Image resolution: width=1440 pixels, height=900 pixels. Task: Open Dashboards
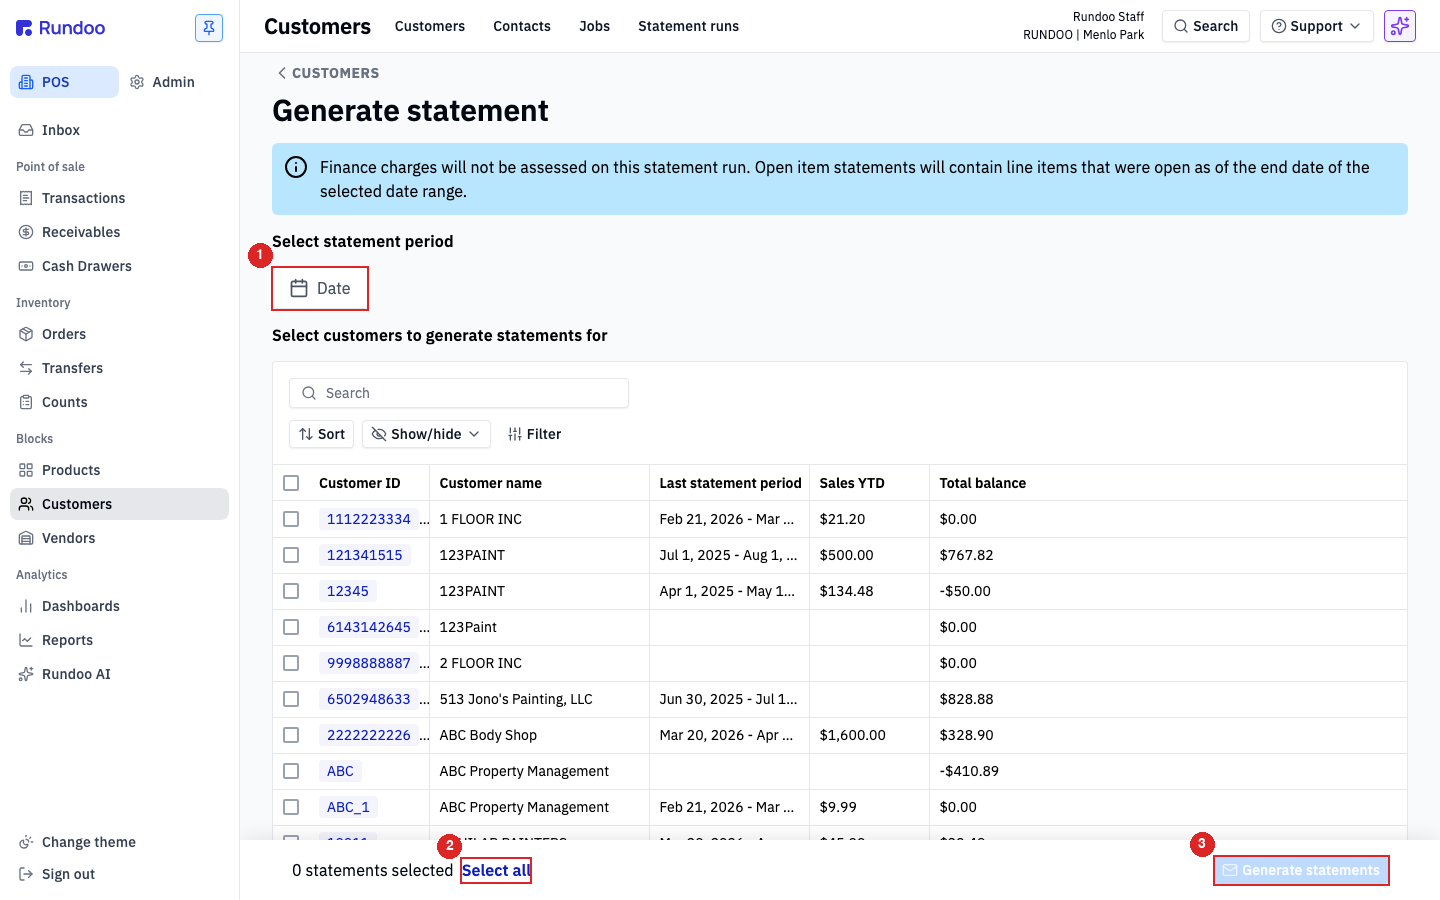[x=119, y=606]
